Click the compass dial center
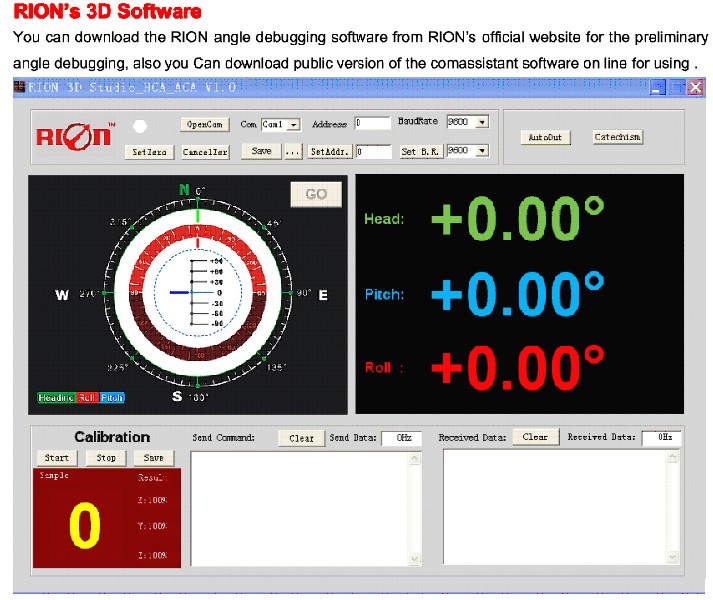This screenshot has height=600, width=713. 188,293
